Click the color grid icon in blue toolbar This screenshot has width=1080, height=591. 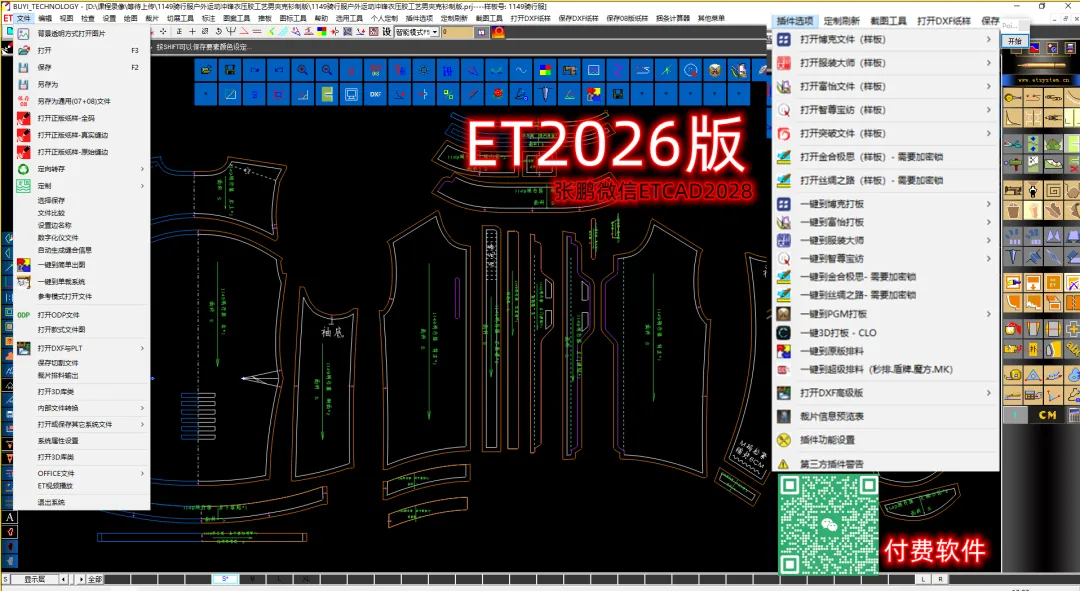[545, 70]
